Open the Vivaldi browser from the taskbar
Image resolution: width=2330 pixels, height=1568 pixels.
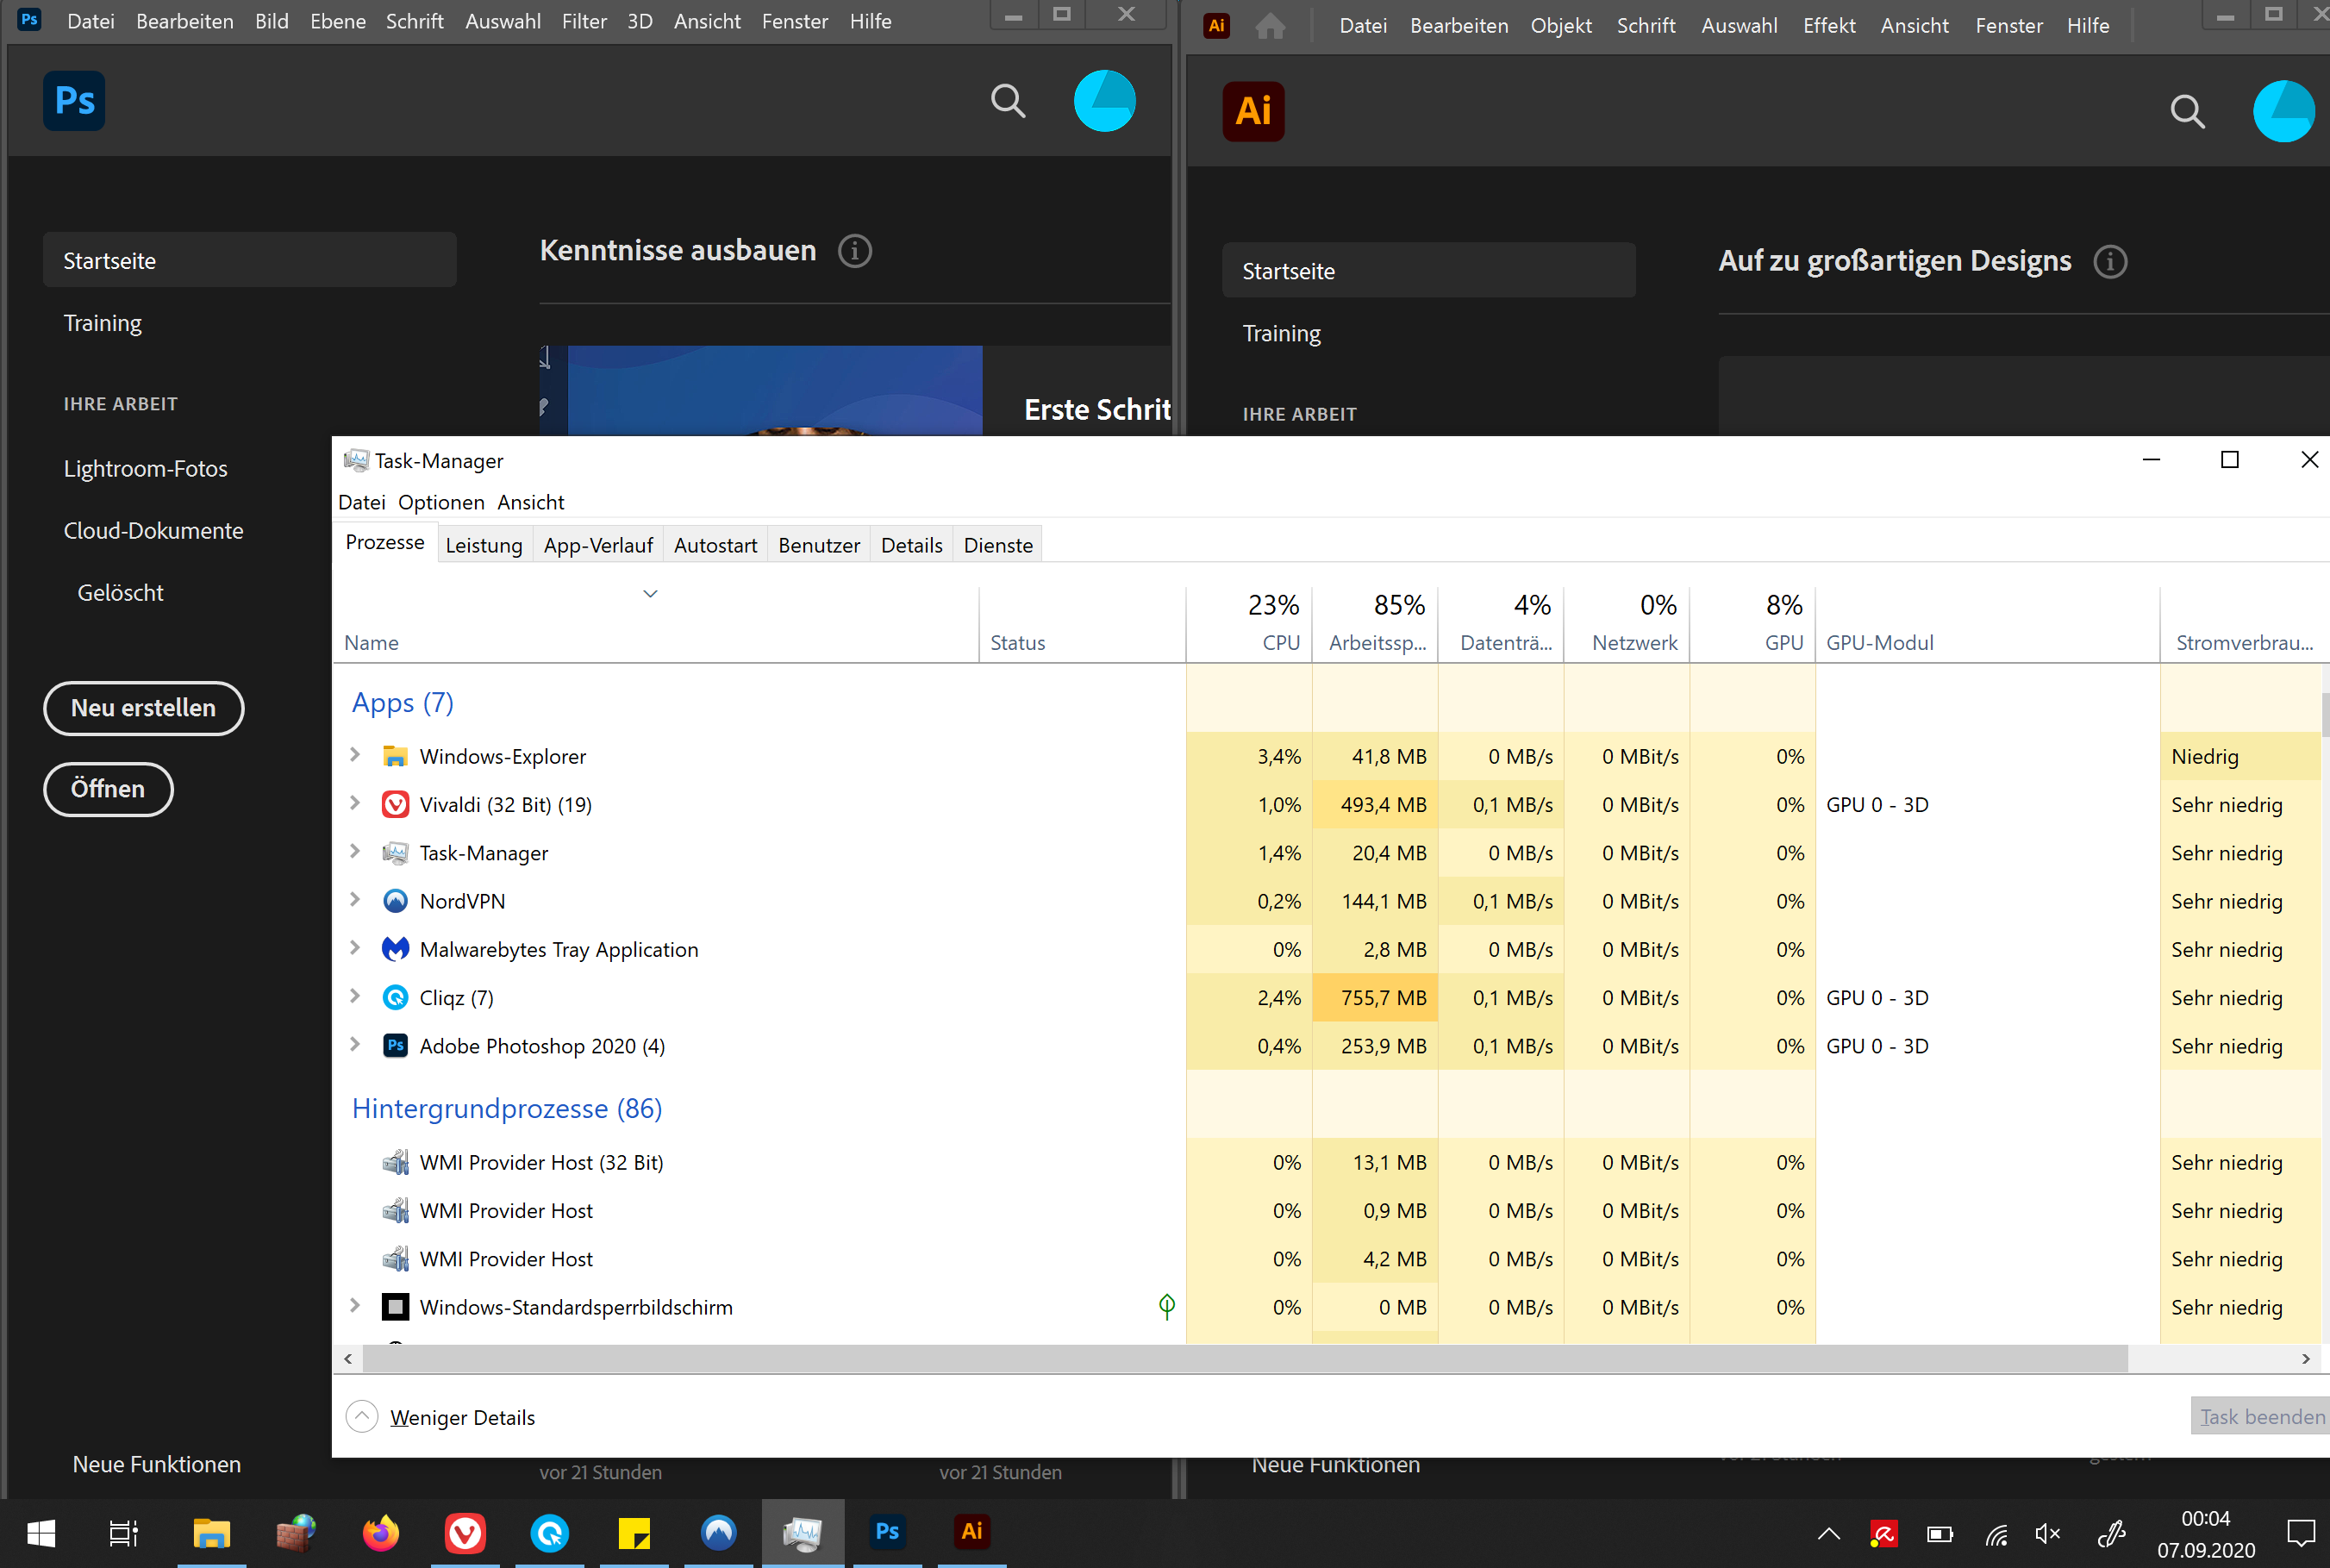tap(464, 1533)
